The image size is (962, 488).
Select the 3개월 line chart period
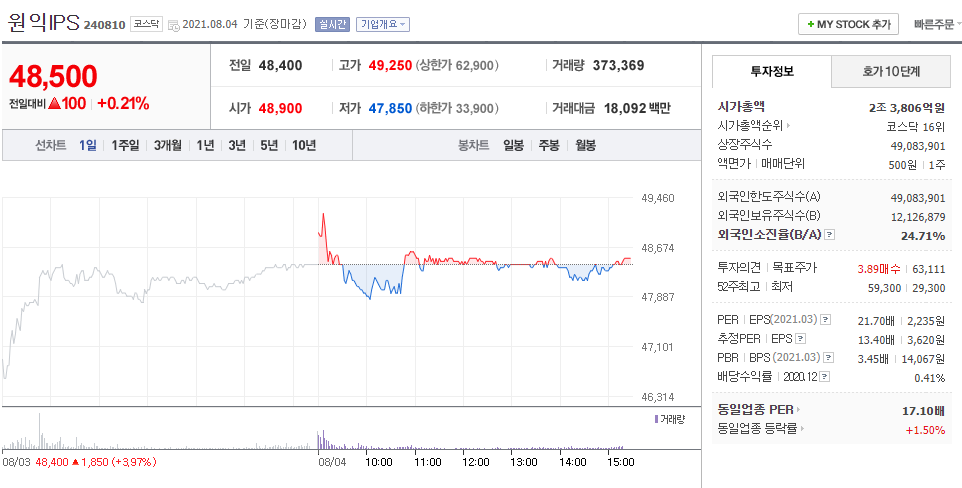point(167,145)
